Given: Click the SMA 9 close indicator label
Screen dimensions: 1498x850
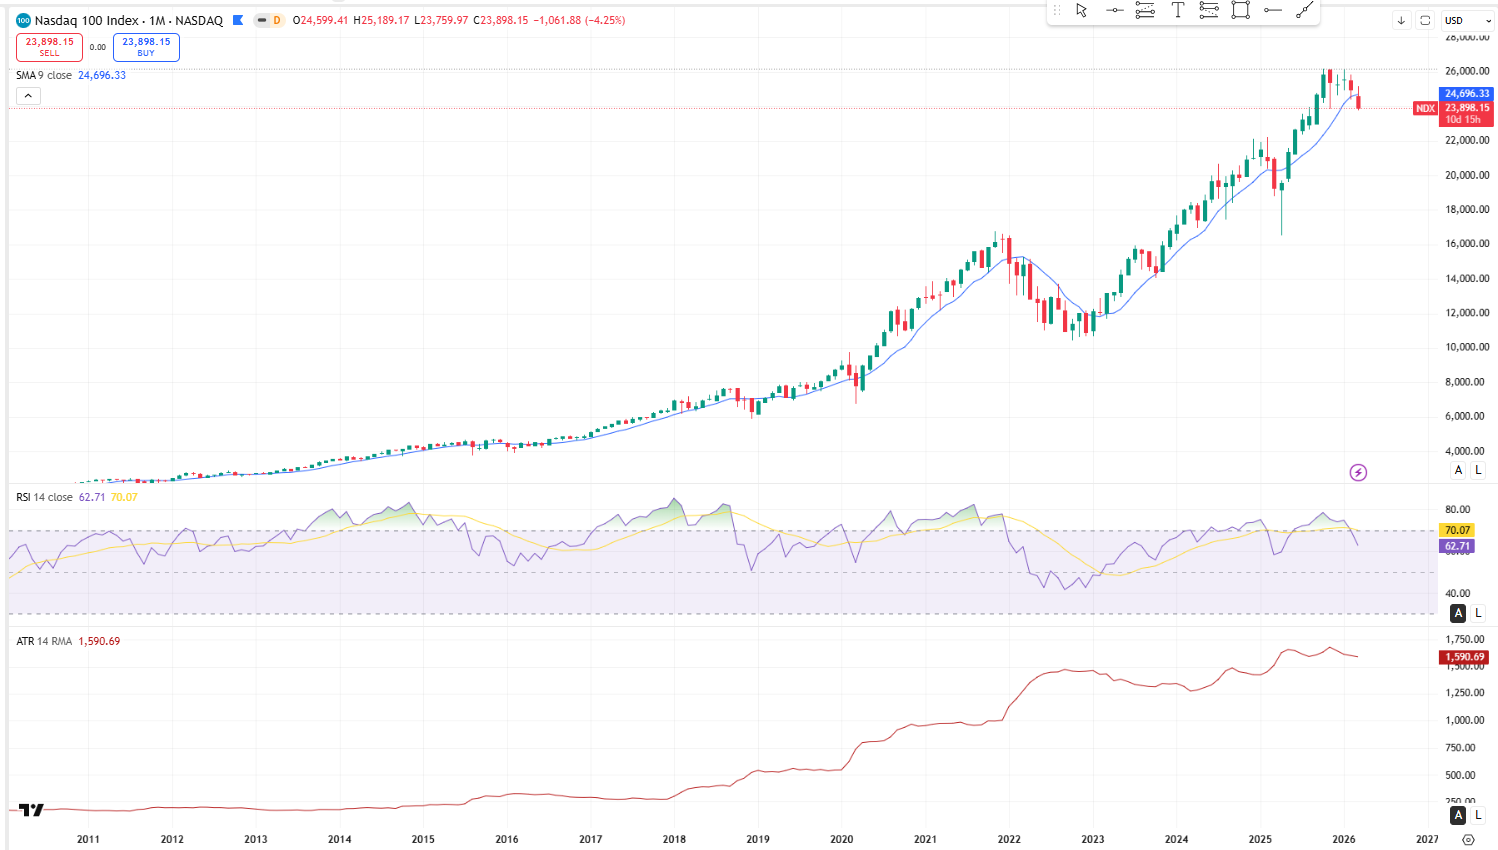Looking at the screenshot, I should tap(44, 75).
